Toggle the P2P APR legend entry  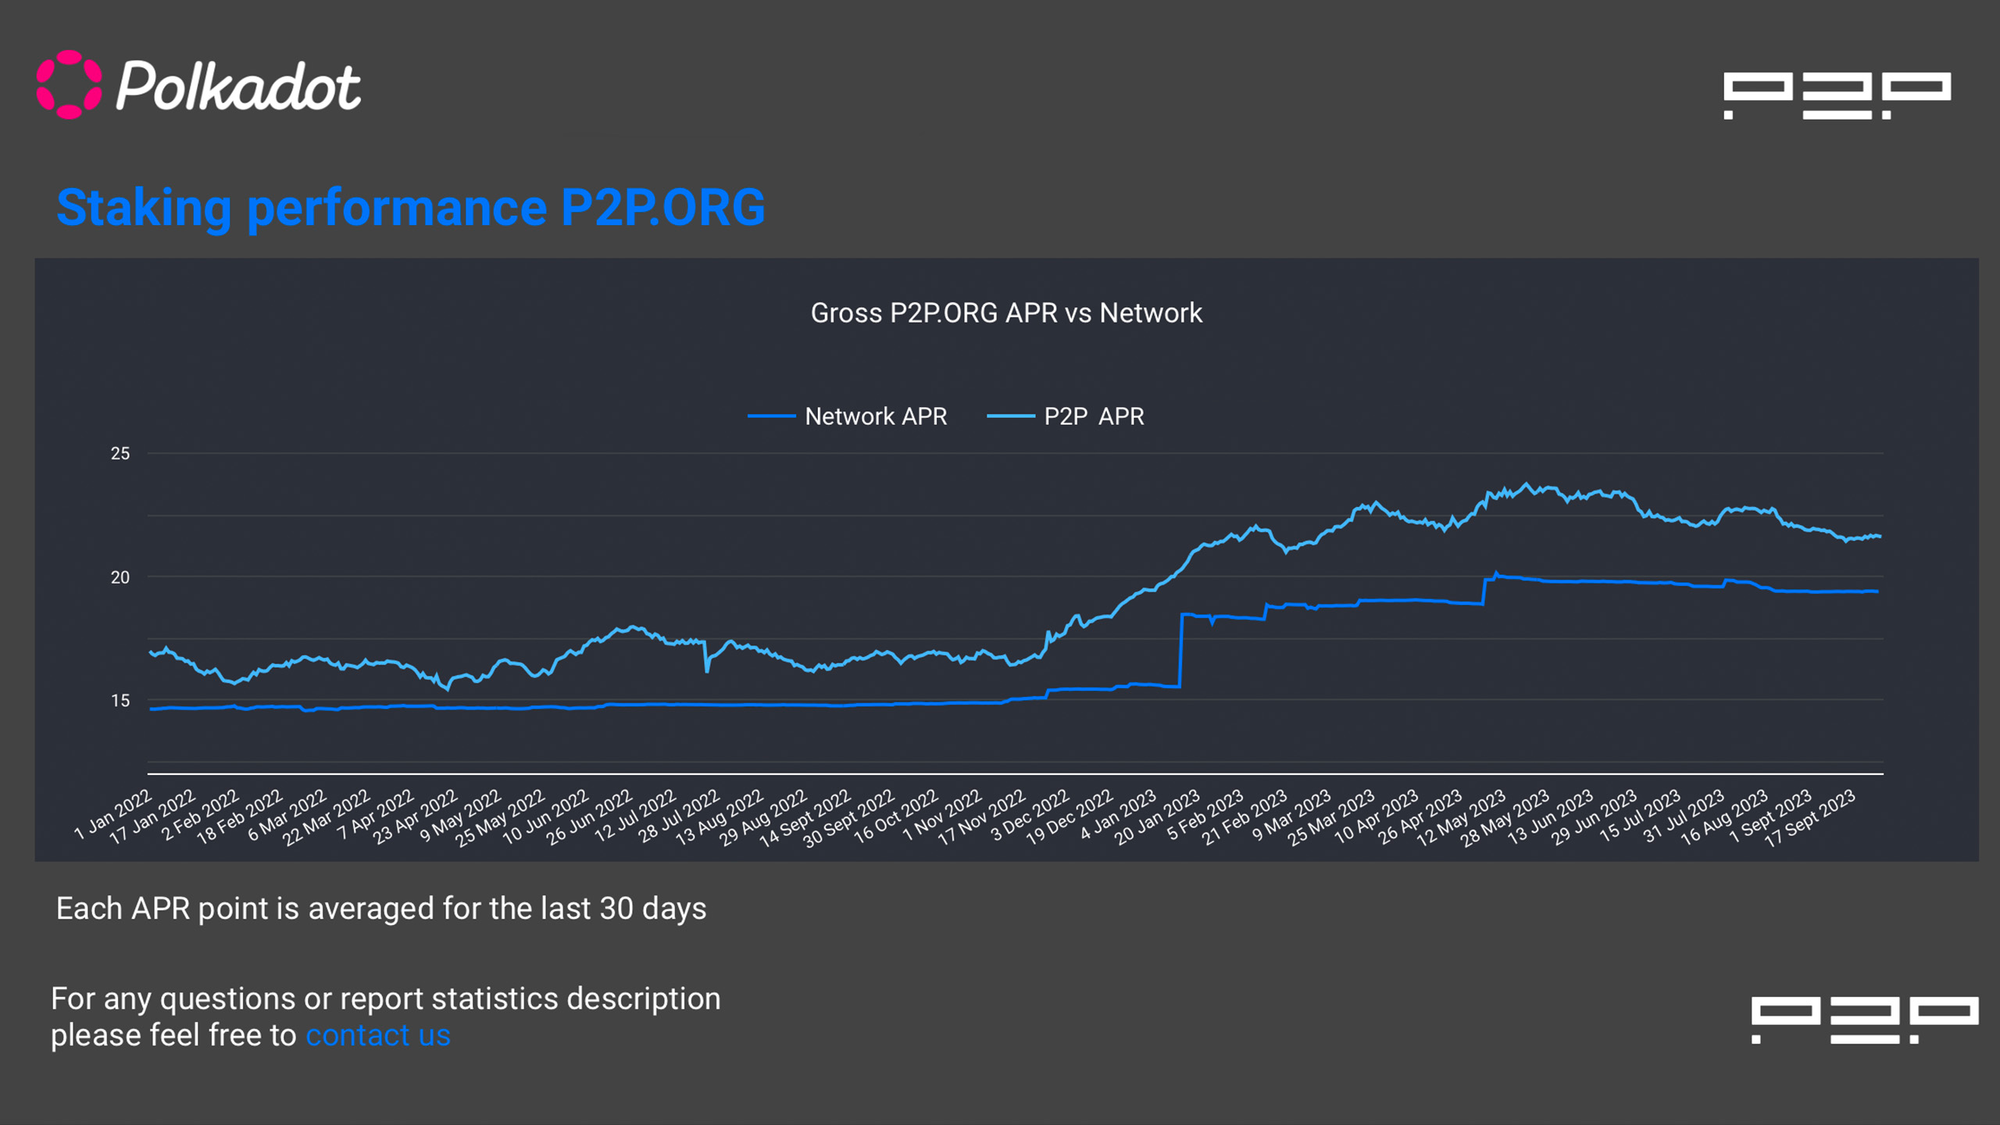point(1065,416)
